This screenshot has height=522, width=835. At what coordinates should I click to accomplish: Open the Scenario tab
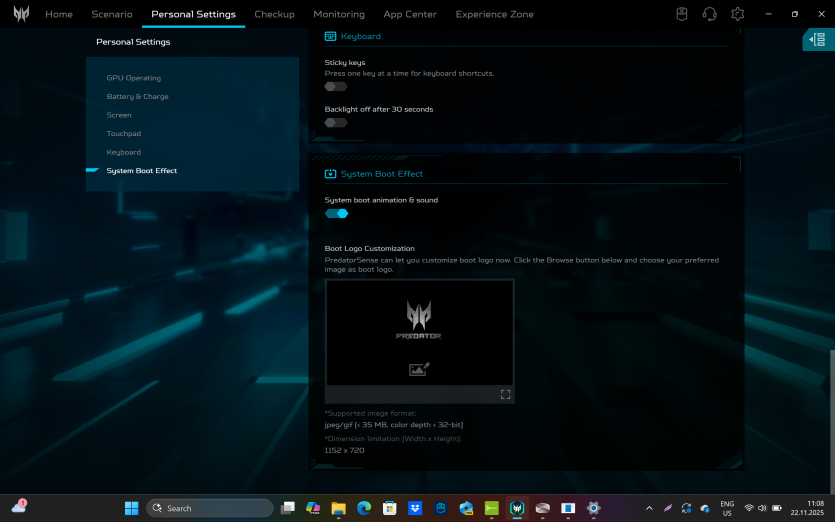(112, 14)
